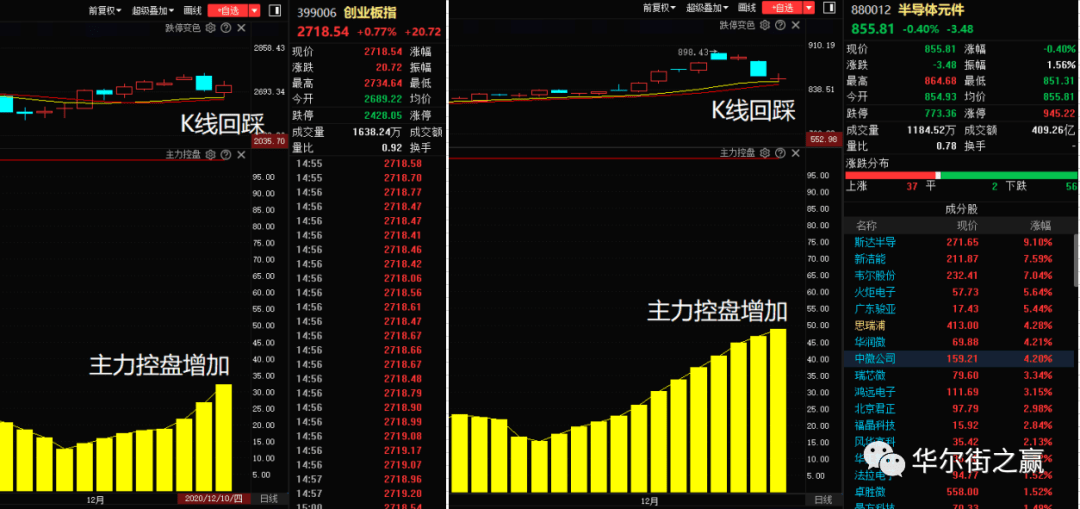Viewport: 1080px width, 509px height.
Task: Open 鸿远电子 stock row
Action: 959,392
